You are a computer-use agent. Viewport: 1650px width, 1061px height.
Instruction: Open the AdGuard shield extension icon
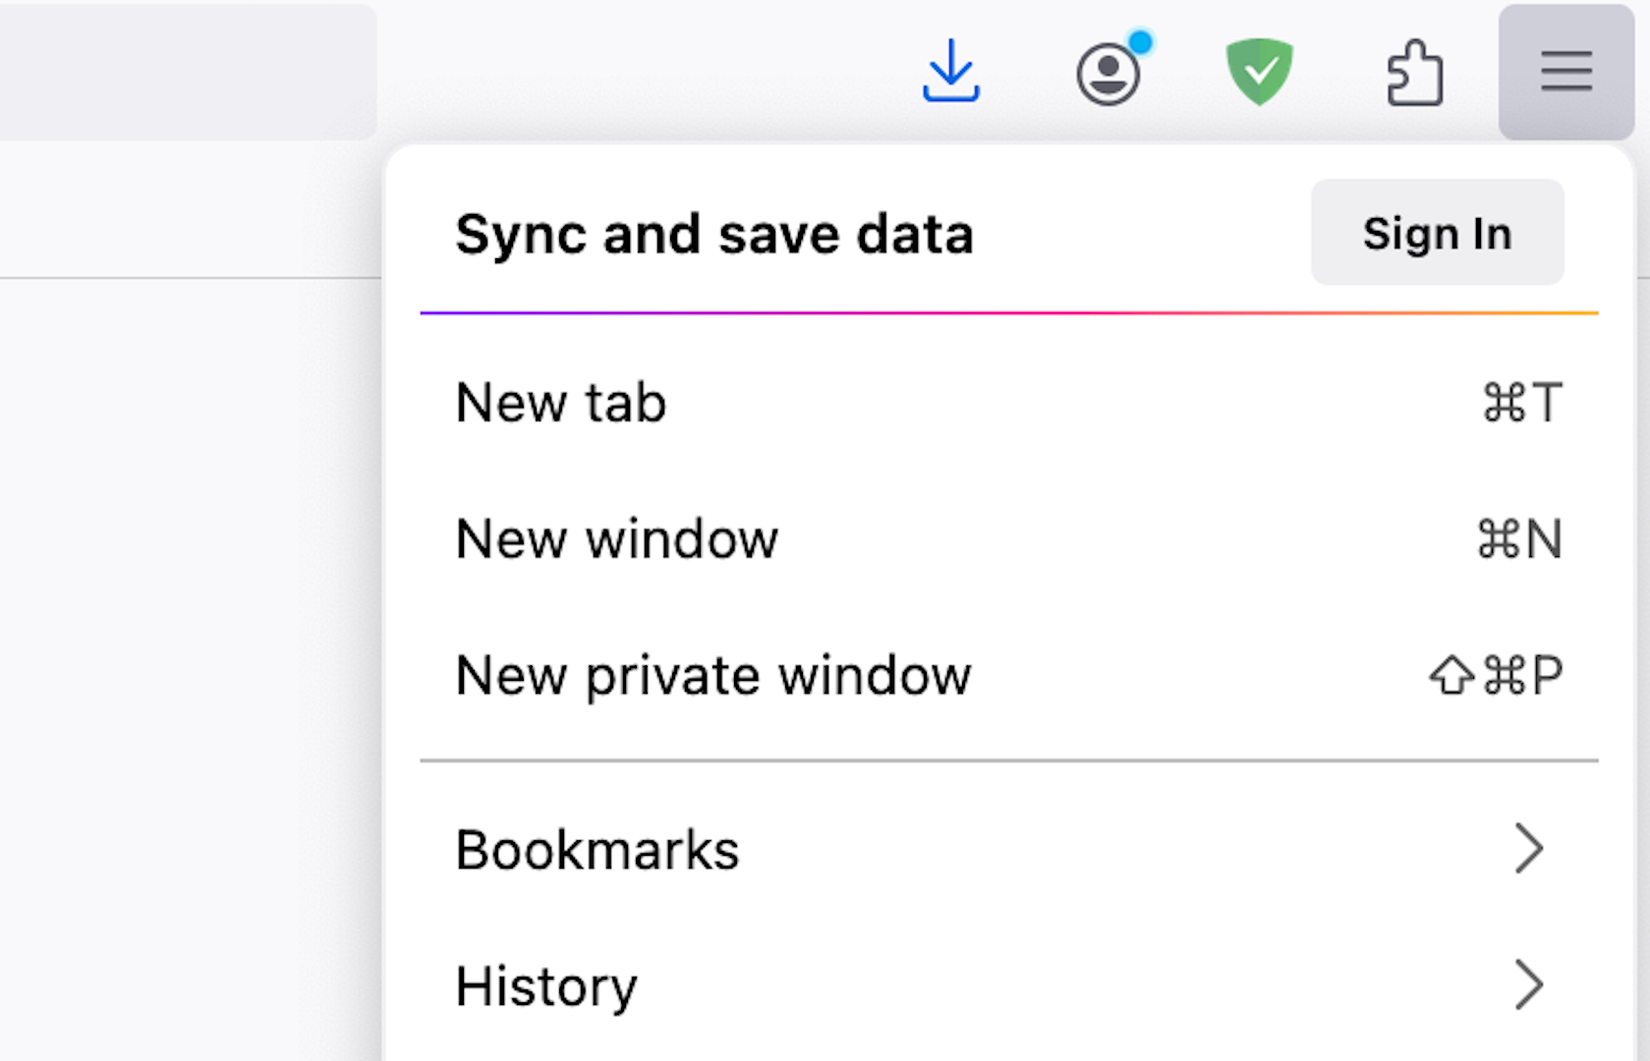(x=1262, y=70)
